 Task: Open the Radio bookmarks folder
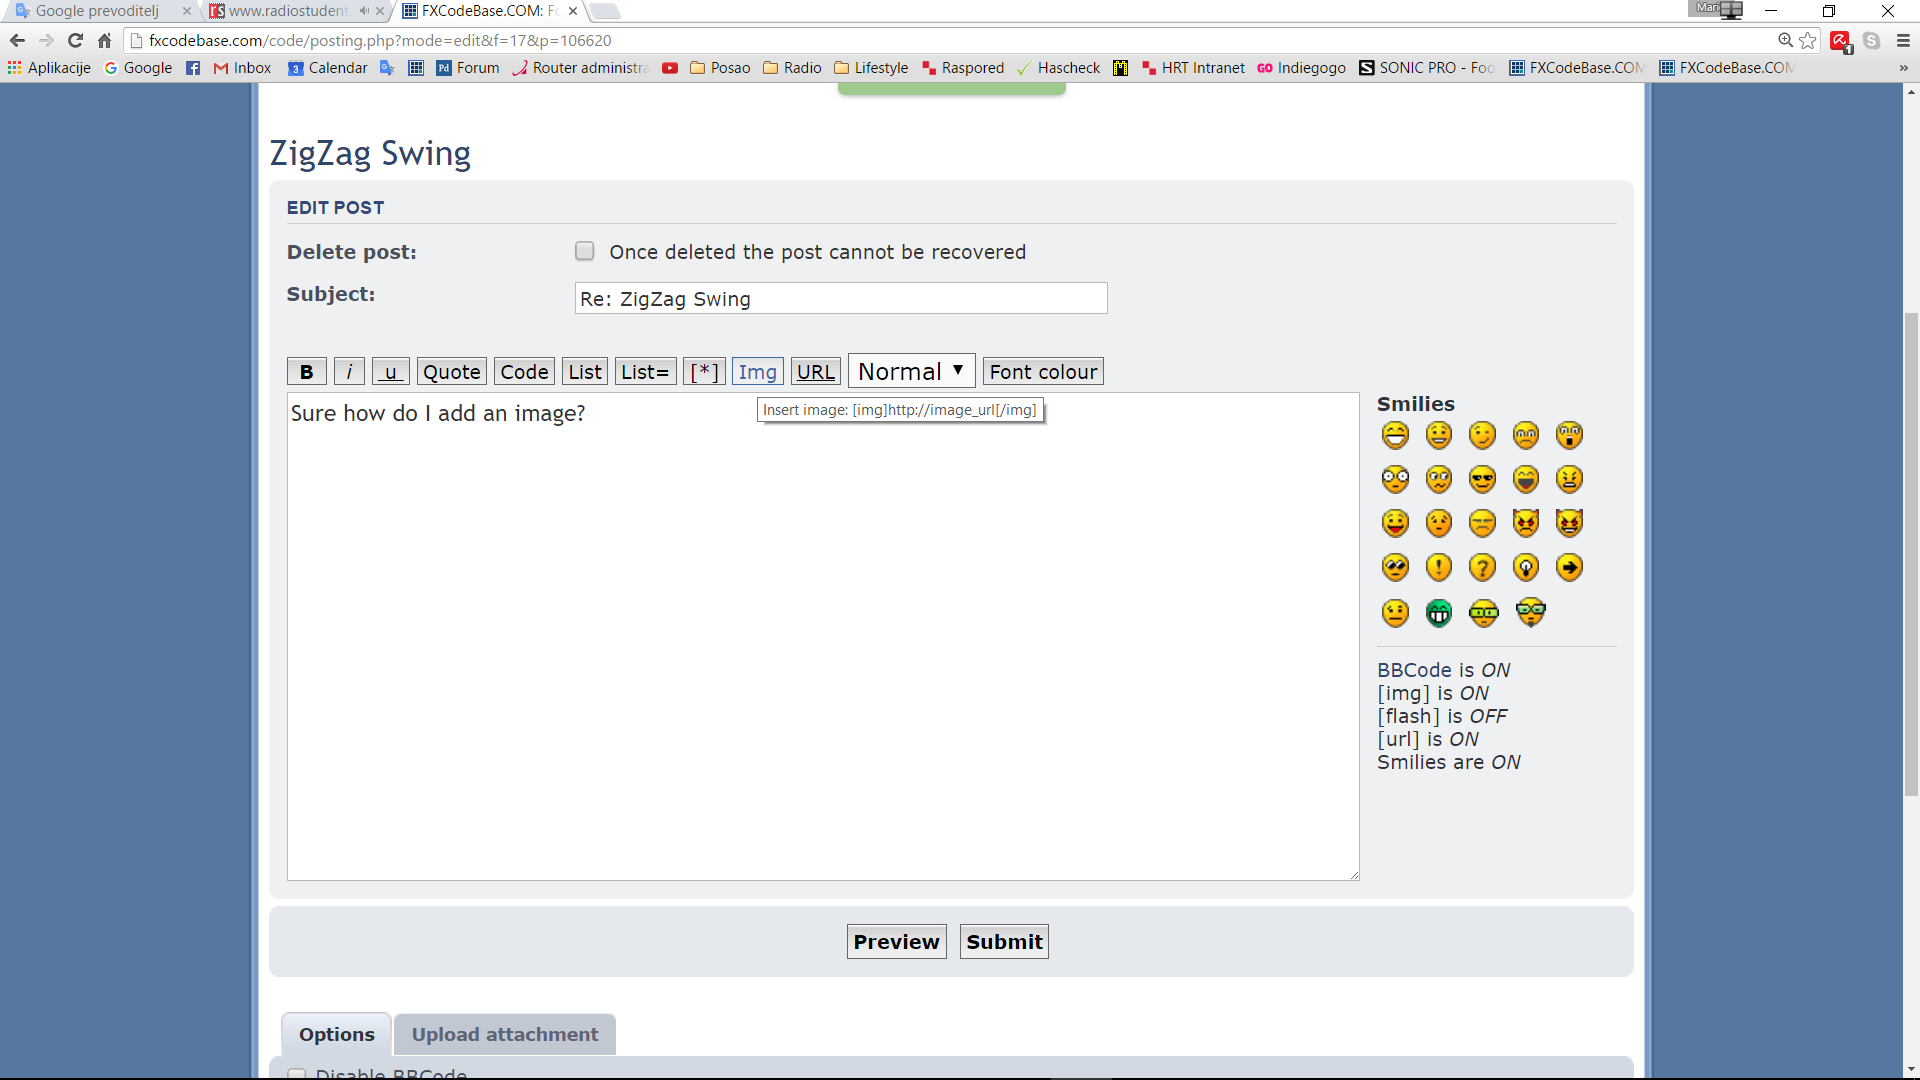792,68
